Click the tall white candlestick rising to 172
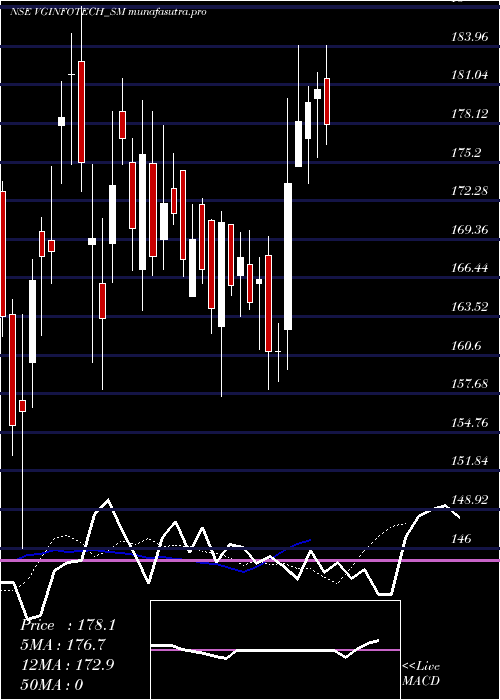Screen dimensions: 500x700 click(x=288, y=256)
